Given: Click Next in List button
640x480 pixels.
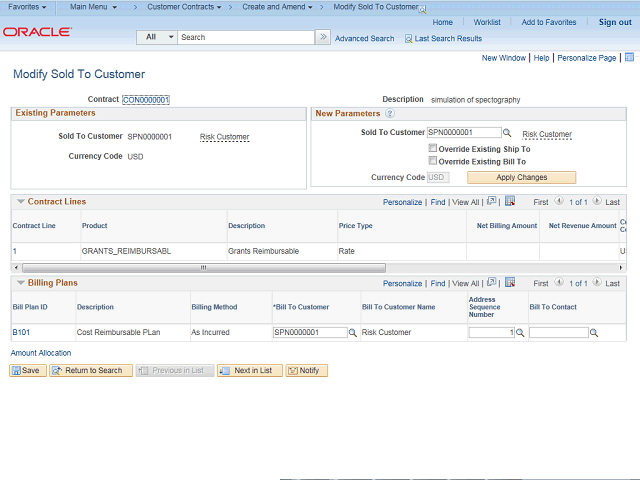Looking at the screenshot, I should point(250,371).
